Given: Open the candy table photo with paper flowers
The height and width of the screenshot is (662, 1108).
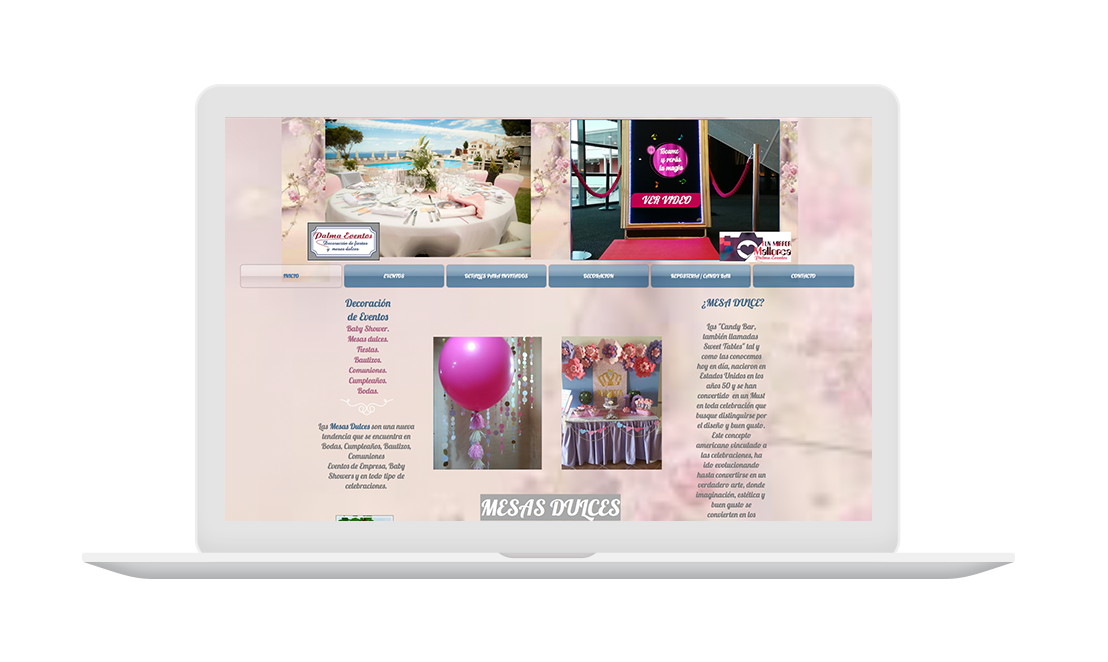Looking at the screenshot, I should coord(611,403).
